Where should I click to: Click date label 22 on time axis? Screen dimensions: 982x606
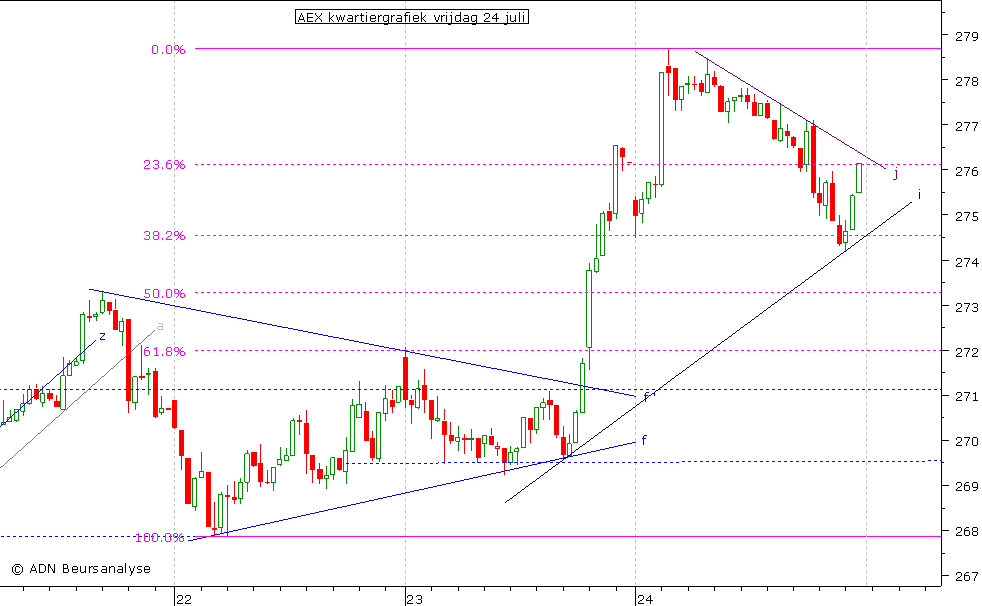tap(183, 600)
